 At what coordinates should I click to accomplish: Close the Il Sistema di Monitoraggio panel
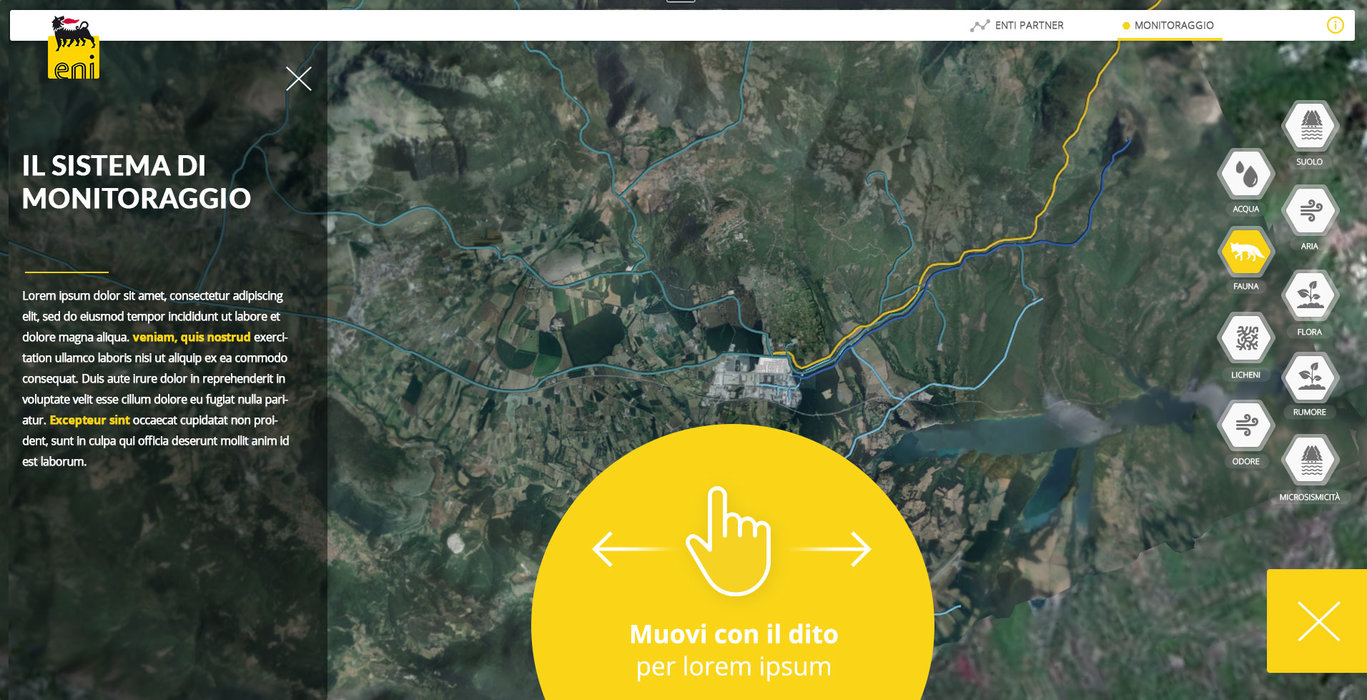click(x=299, y=79)
